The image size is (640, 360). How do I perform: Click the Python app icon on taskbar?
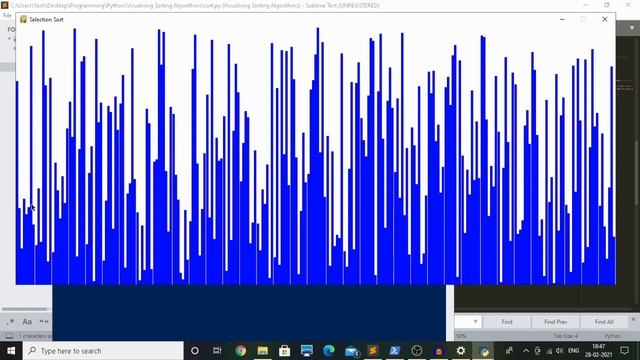(x=484, y=351)
